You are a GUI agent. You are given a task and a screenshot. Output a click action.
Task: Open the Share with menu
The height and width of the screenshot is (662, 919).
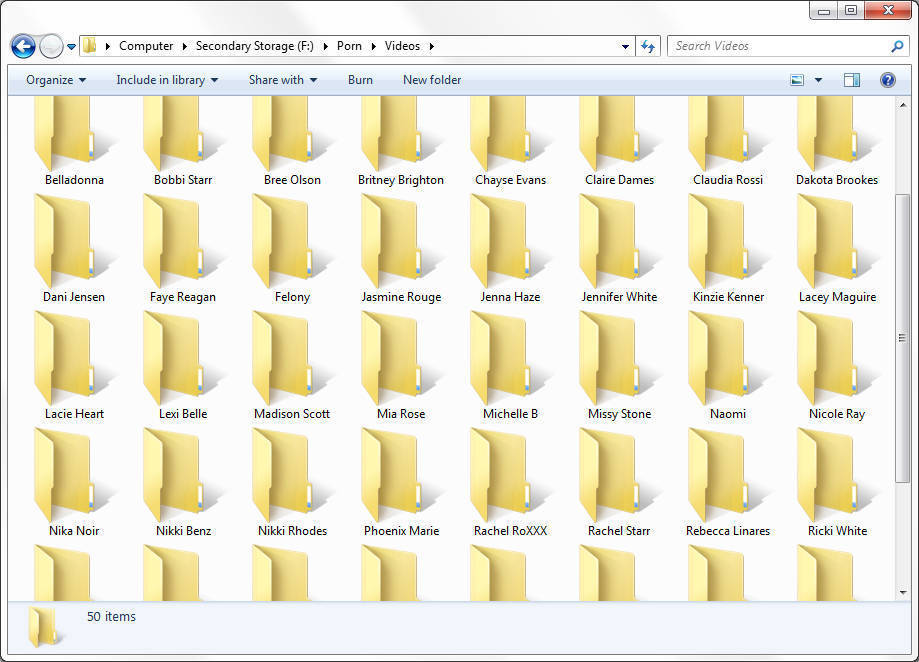click(x=283, y=80)
